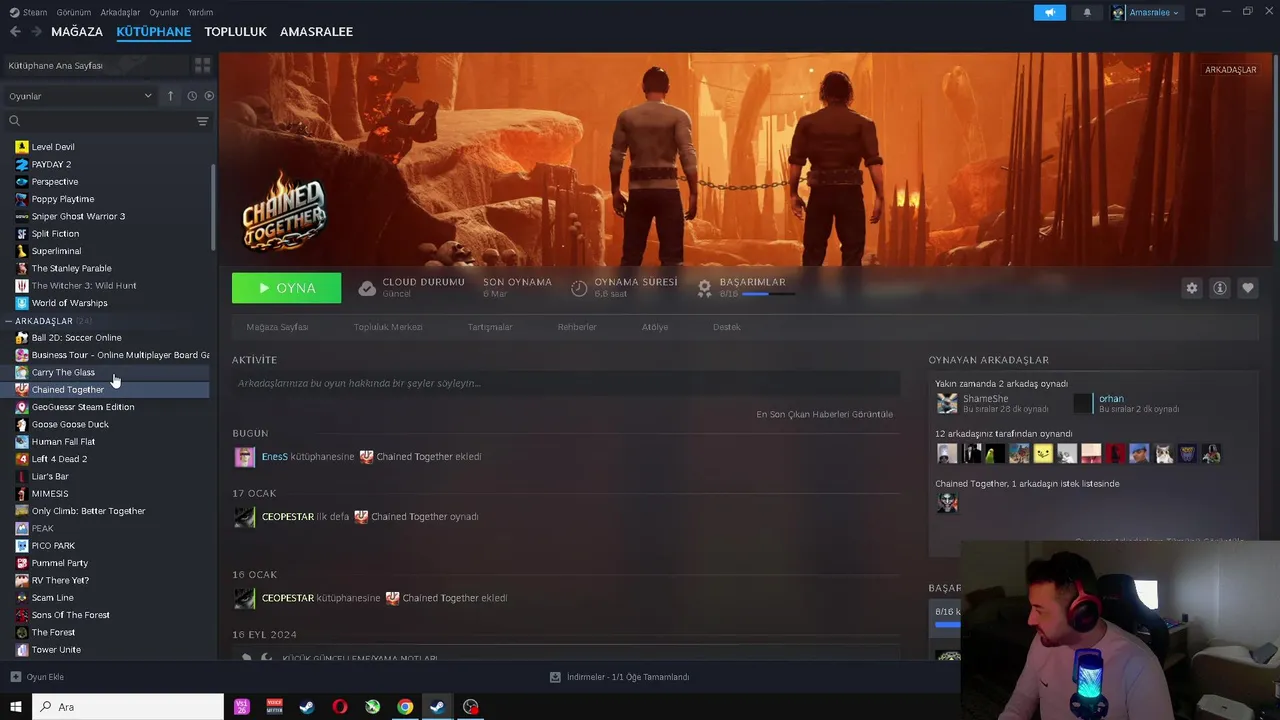Open advanced filter options icon
Viewport: 1280px width, 720px height.
point(203,121)
